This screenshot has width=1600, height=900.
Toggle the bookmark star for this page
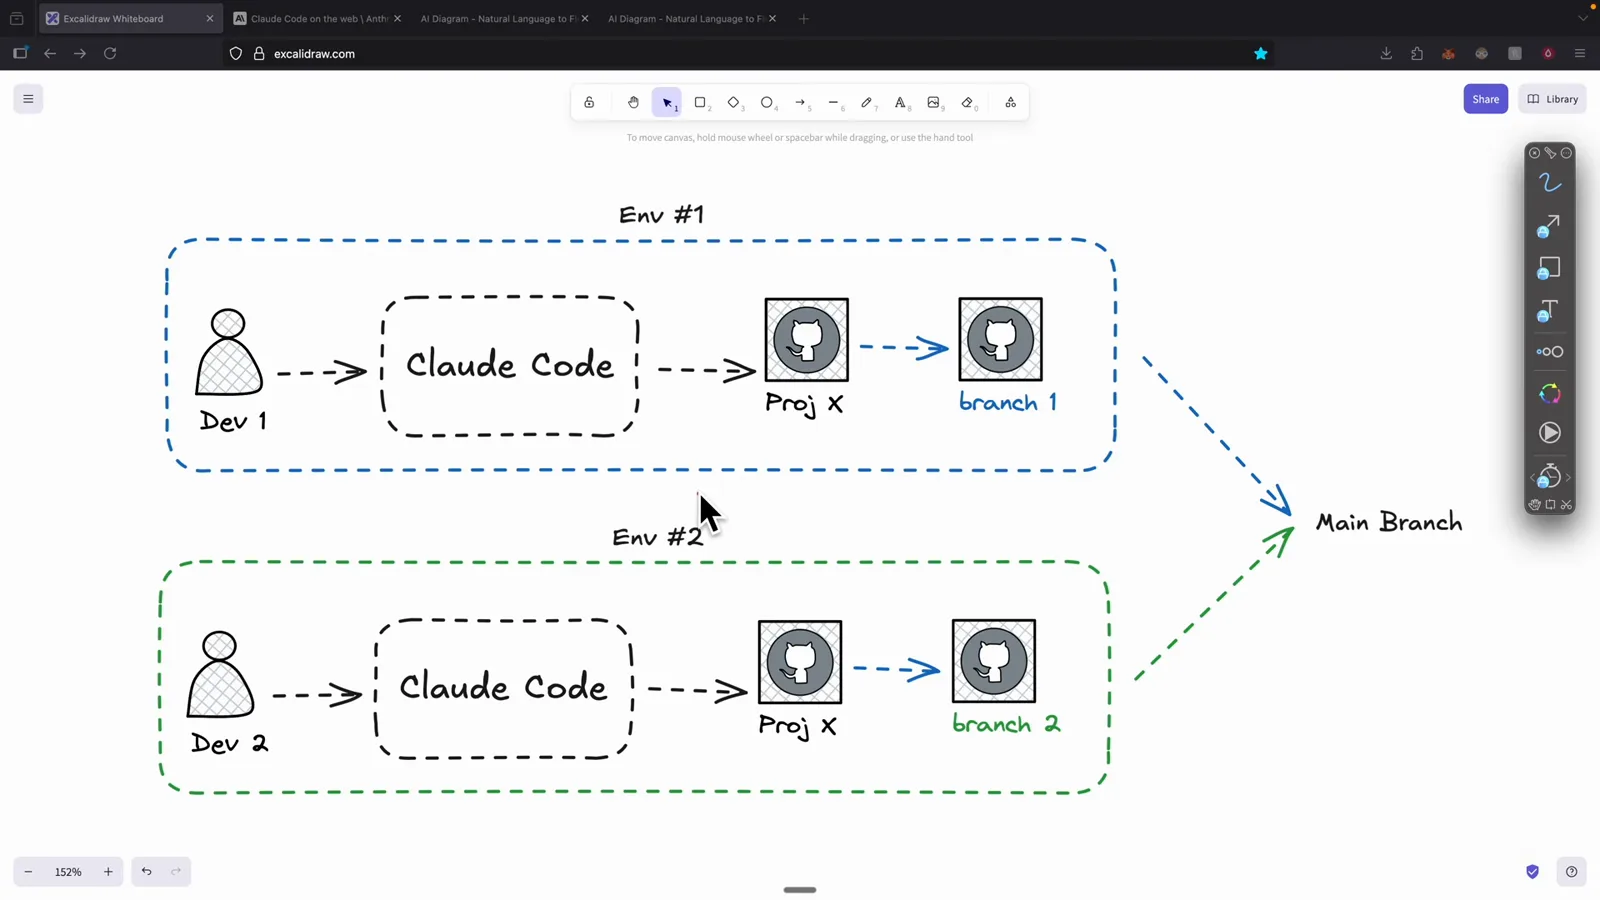pyautogui.click(x=1260, y=54)
